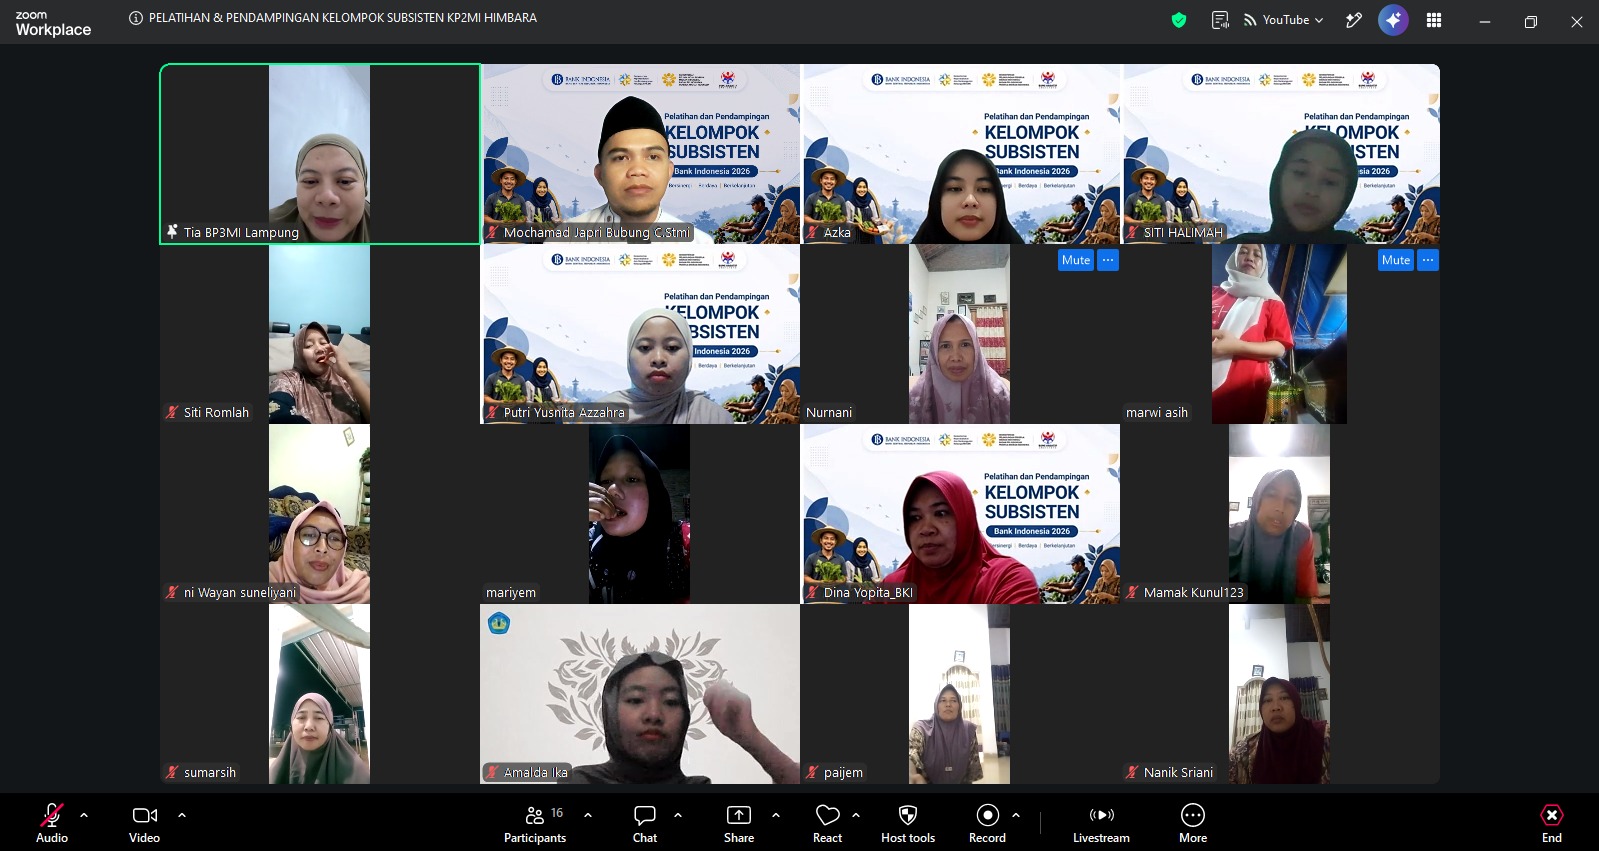Toggle meeting recording with Record button

point(987,824)
